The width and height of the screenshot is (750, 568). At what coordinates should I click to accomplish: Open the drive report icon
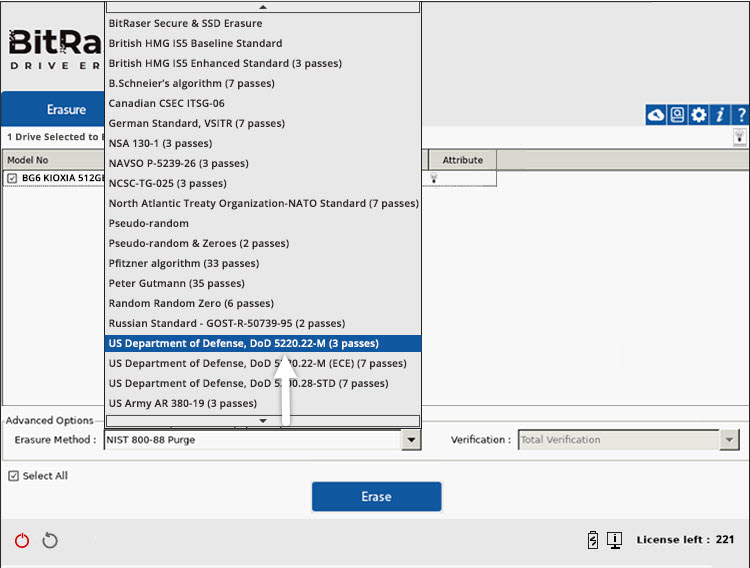pos(677,115)
